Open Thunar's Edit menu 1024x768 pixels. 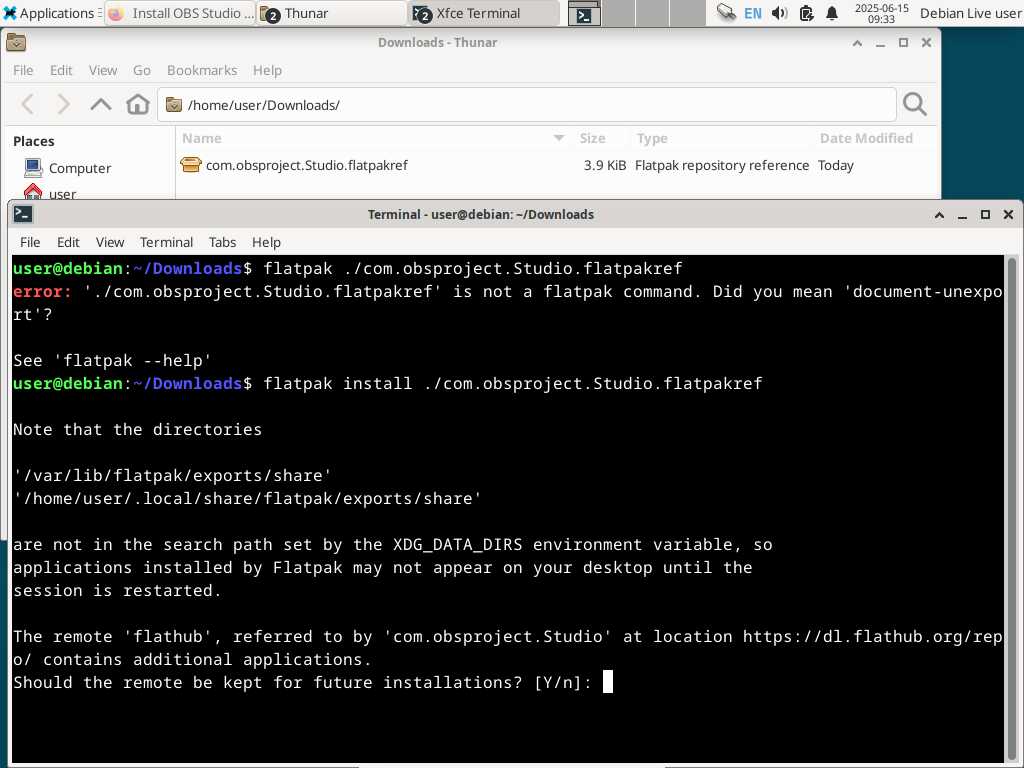point(61,70)
